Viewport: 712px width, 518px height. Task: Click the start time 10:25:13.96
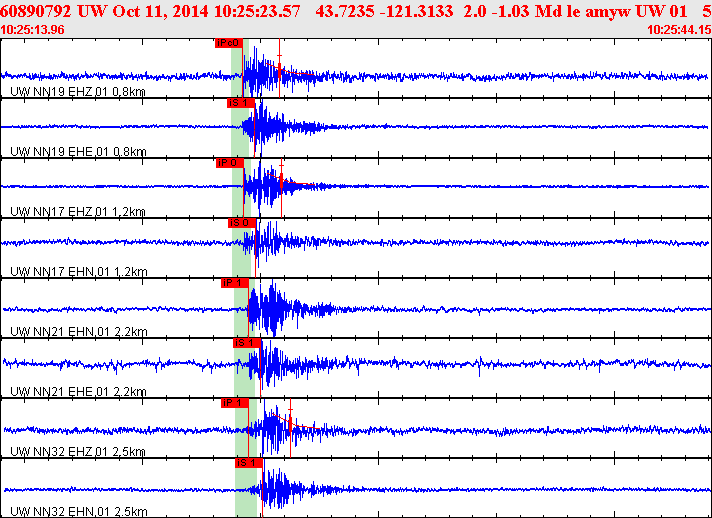(x=33, y=30)
